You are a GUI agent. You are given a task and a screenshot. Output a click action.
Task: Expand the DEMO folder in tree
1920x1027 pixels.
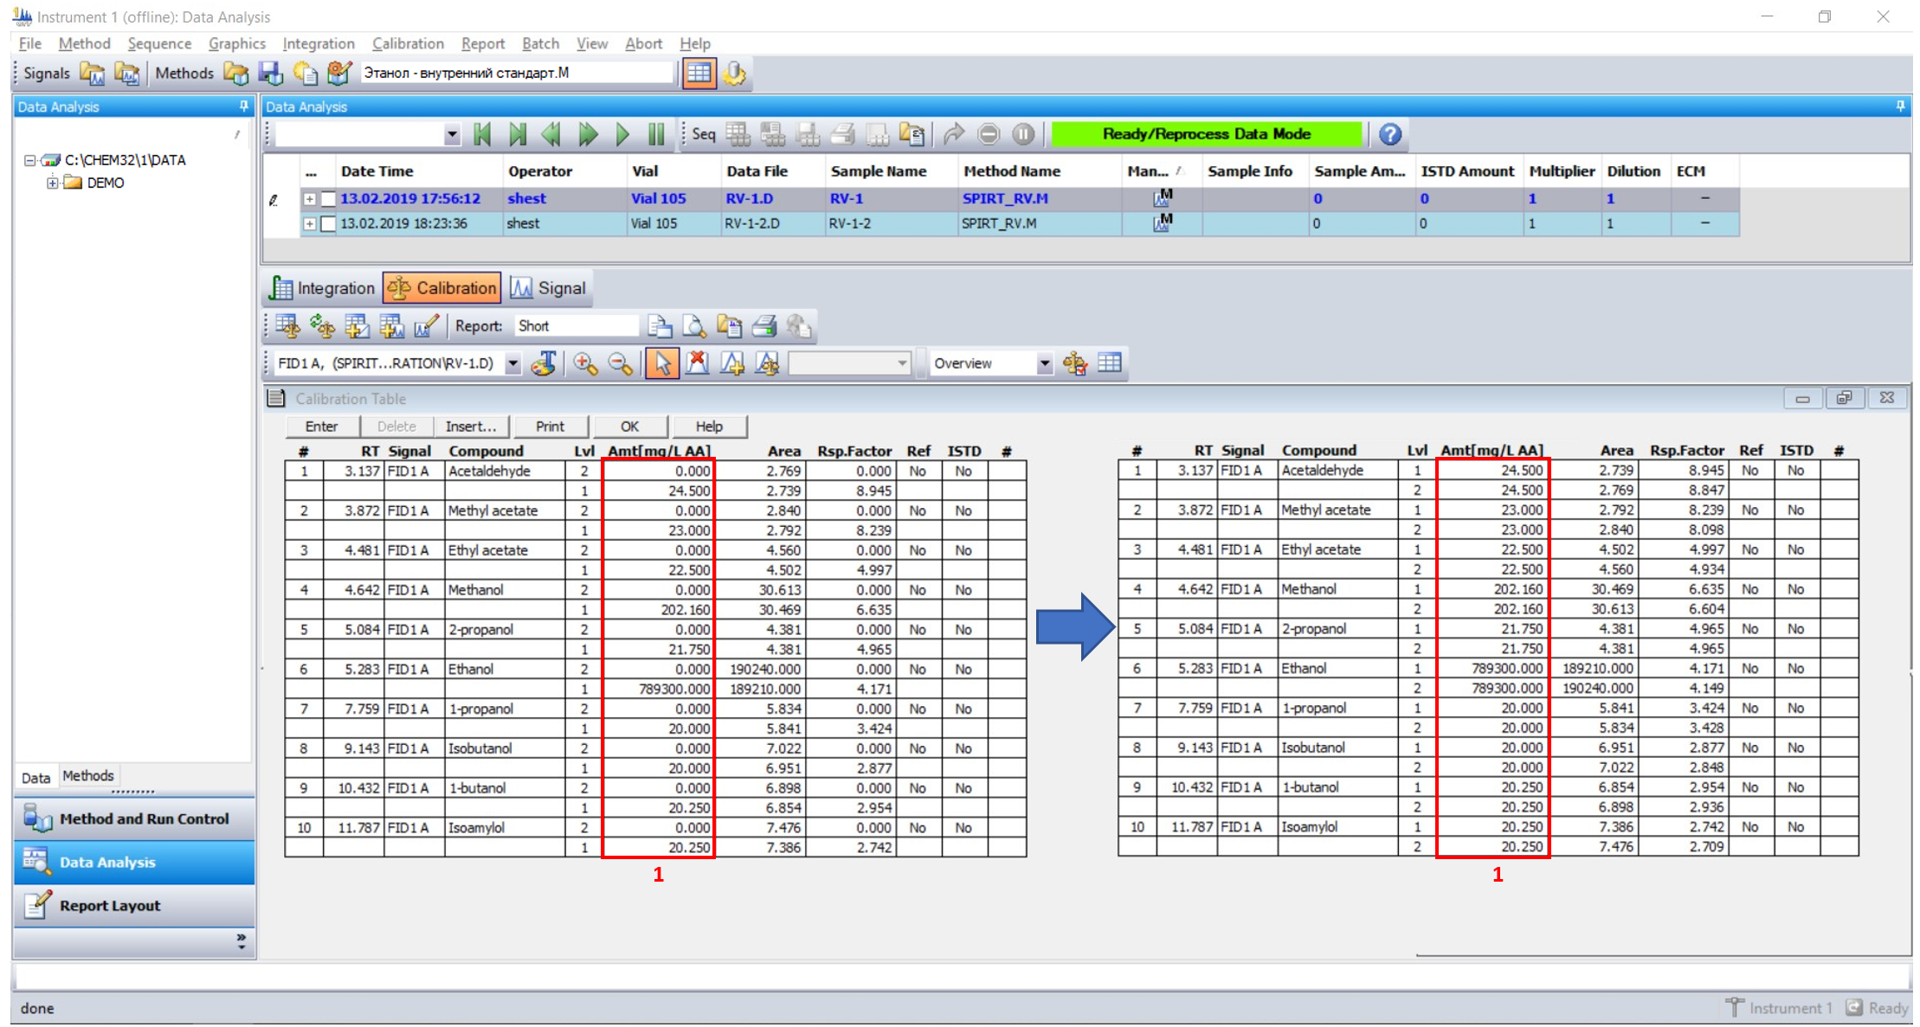52,183
